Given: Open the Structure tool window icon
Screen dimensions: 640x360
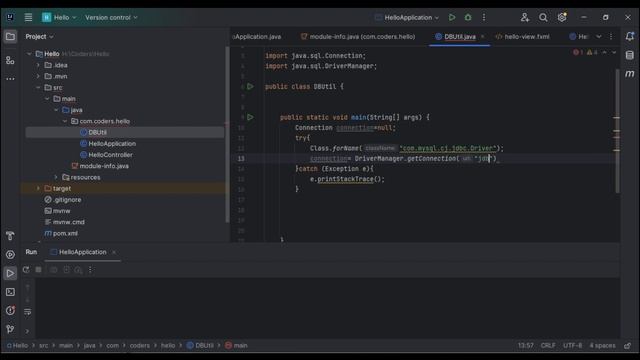Looking at the screenshot, I should [x=10, y=60].
